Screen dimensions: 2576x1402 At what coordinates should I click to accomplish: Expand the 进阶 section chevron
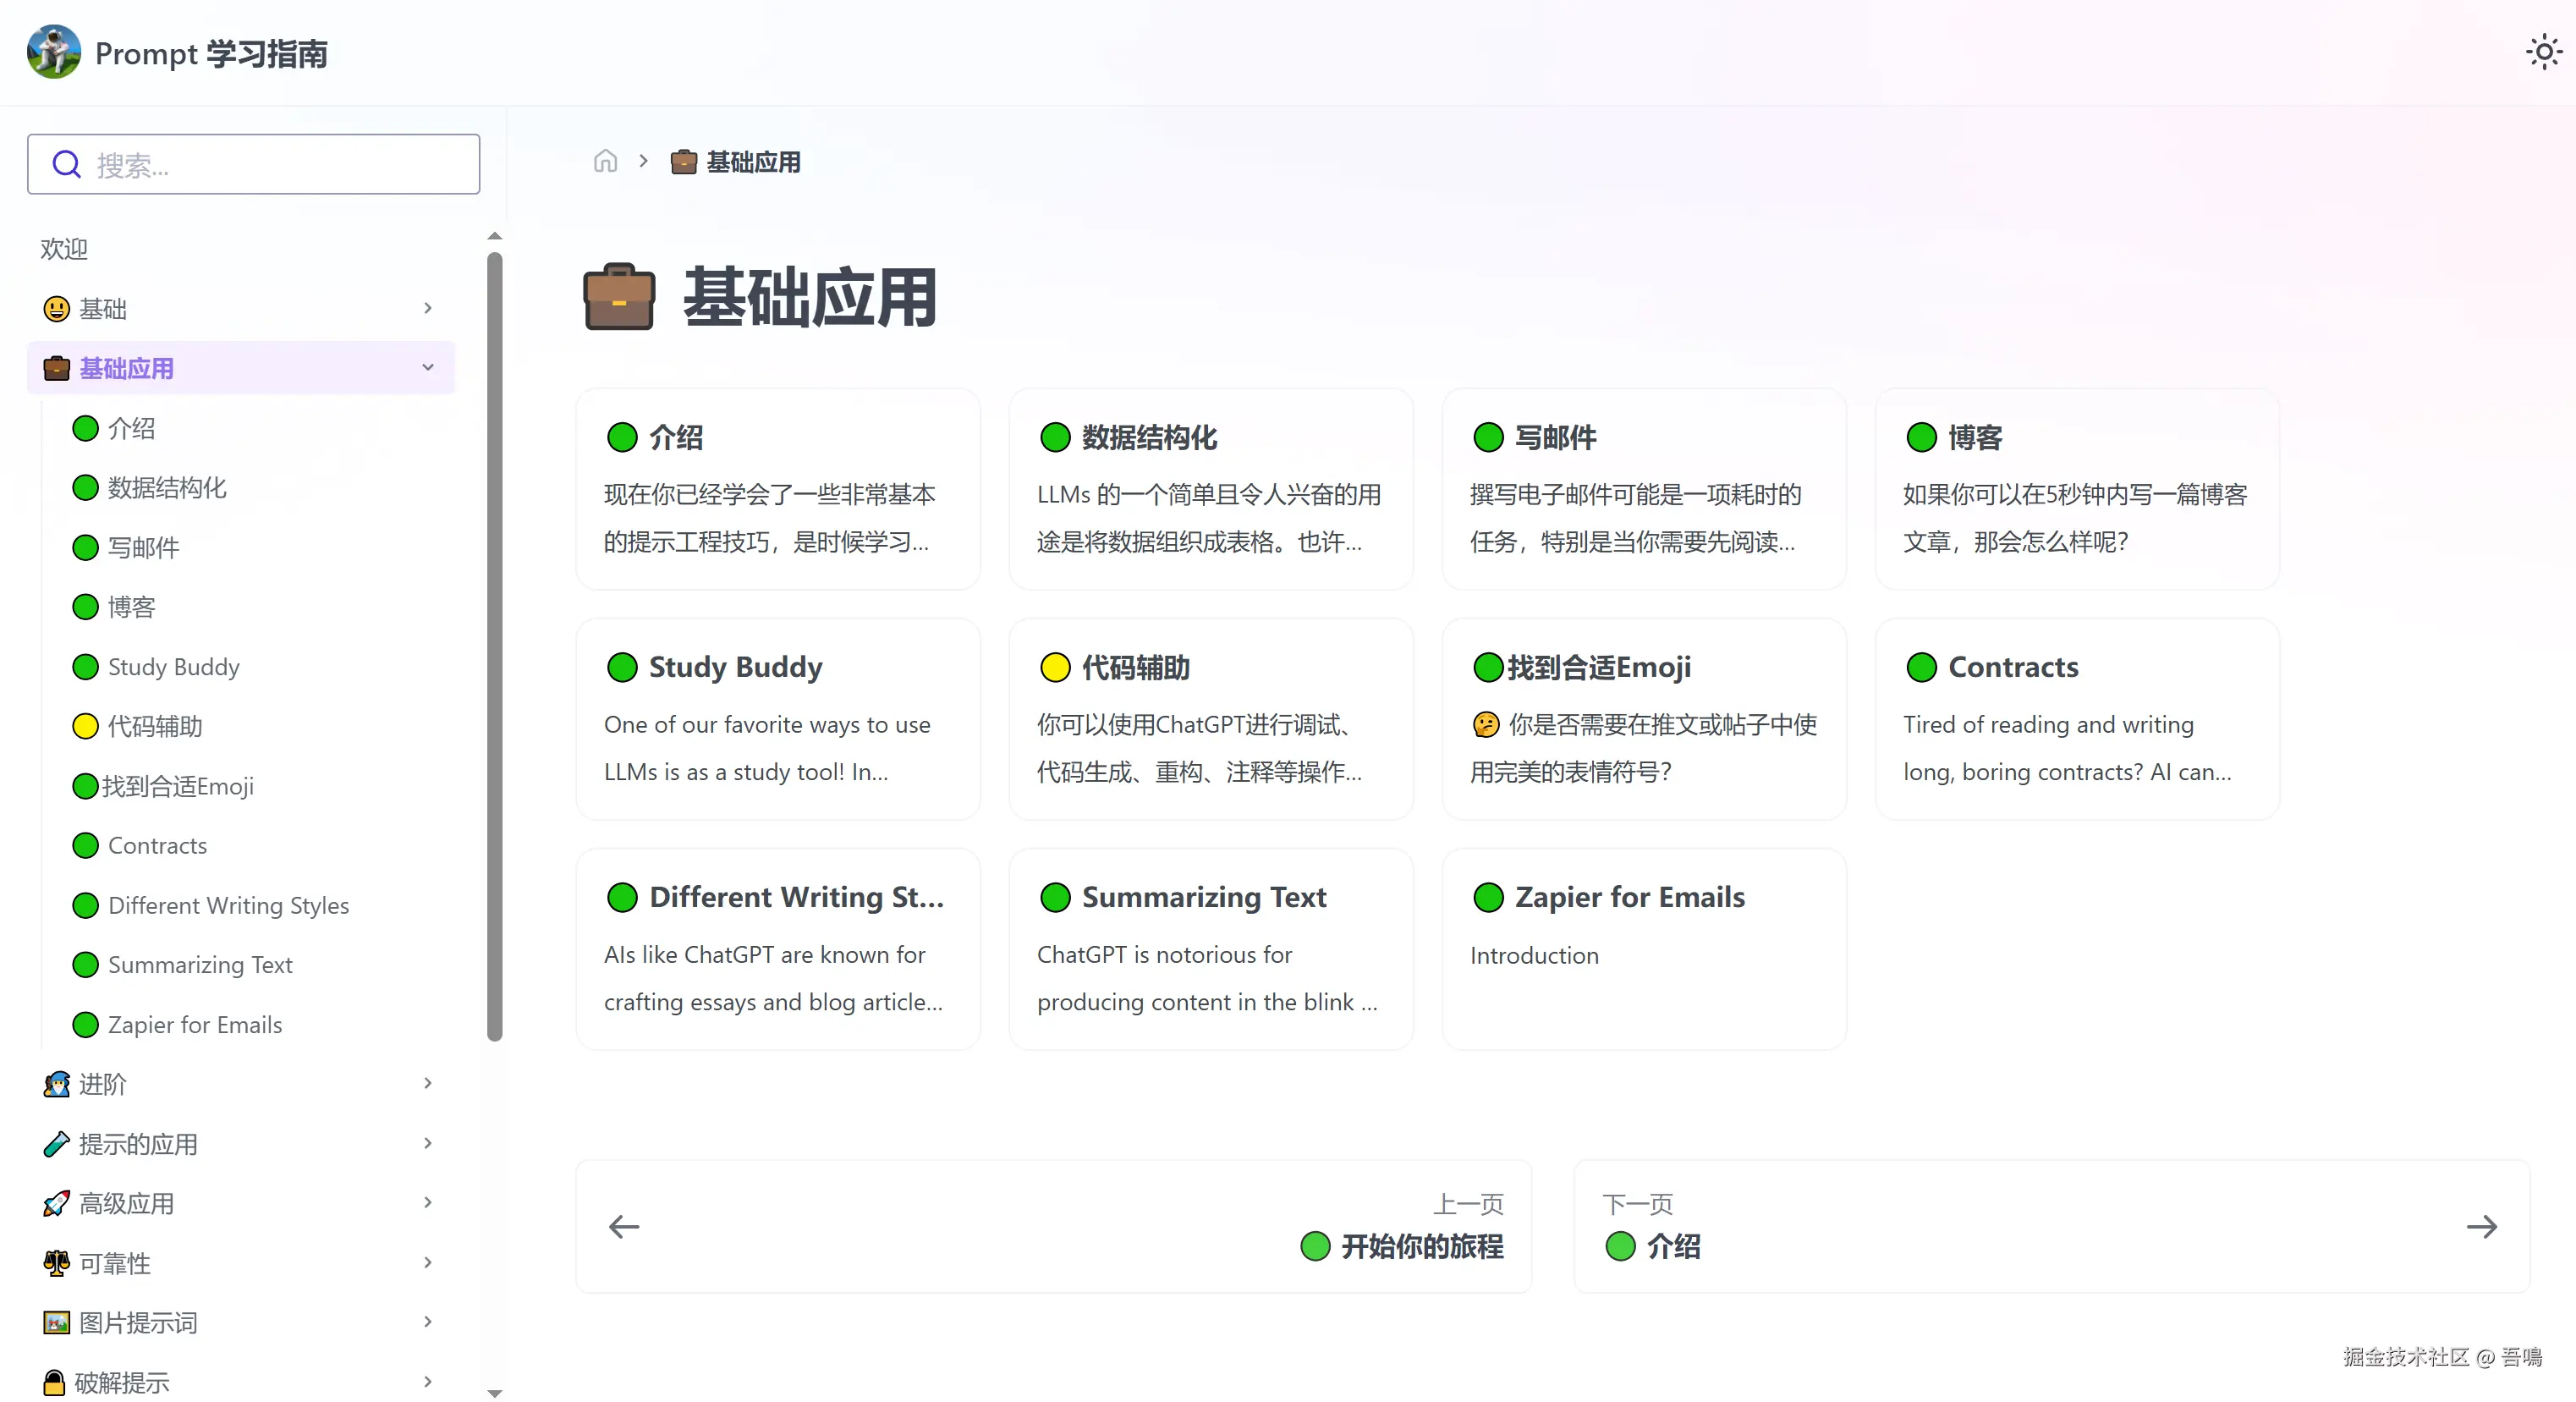coord(428,1083)
